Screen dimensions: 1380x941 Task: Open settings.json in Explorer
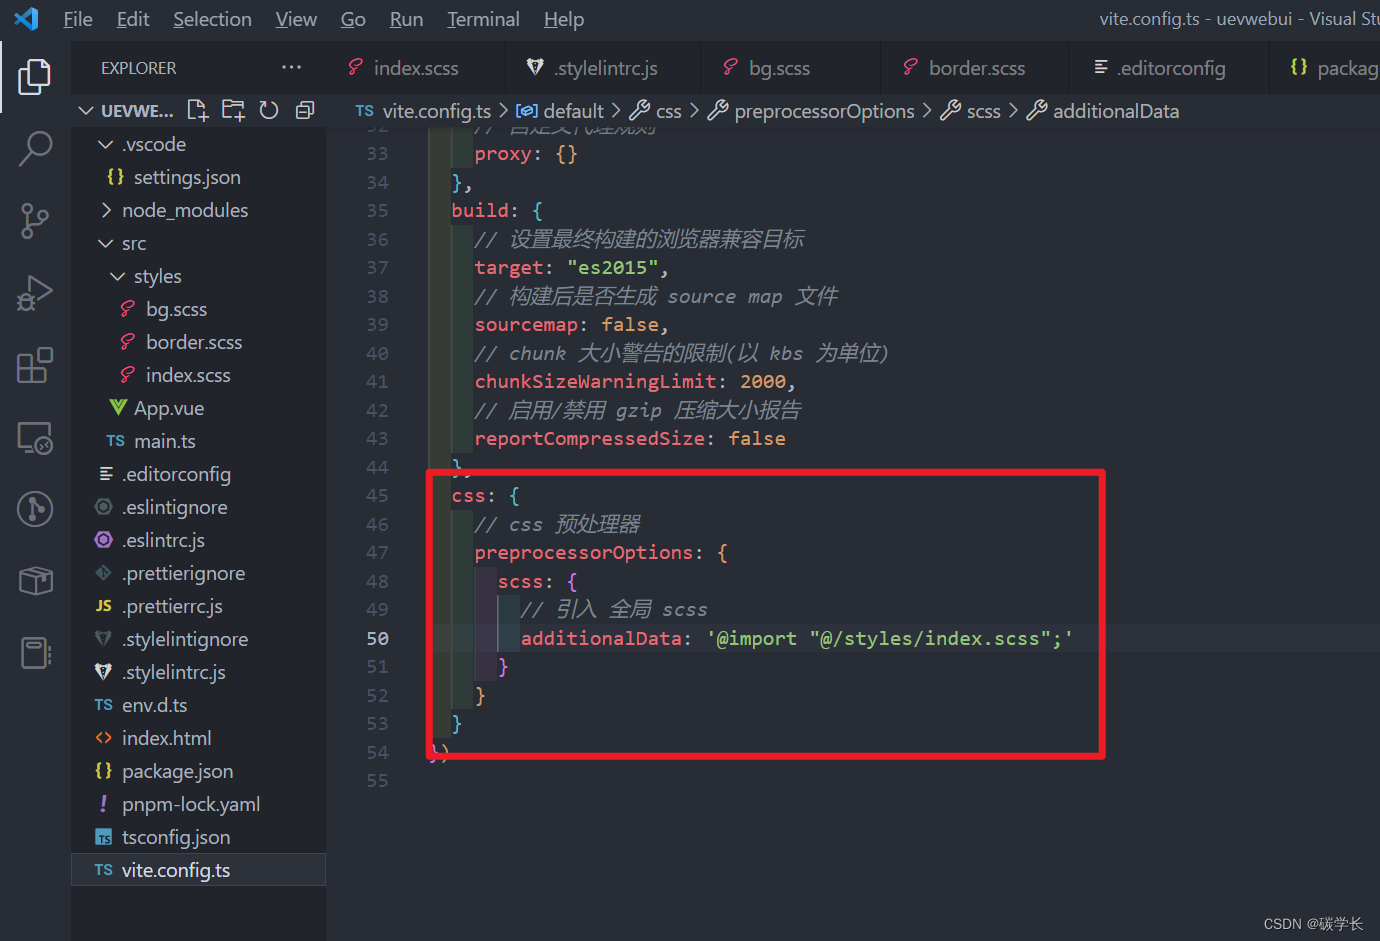click(198, 177)
